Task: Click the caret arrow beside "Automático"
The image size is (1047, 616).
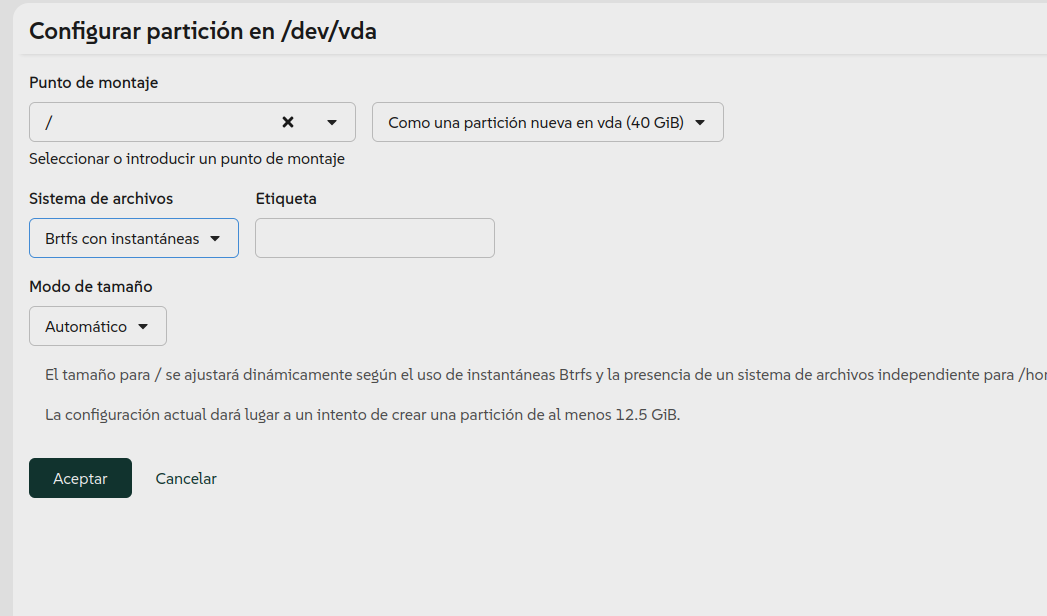Action: tap(143, 326)
